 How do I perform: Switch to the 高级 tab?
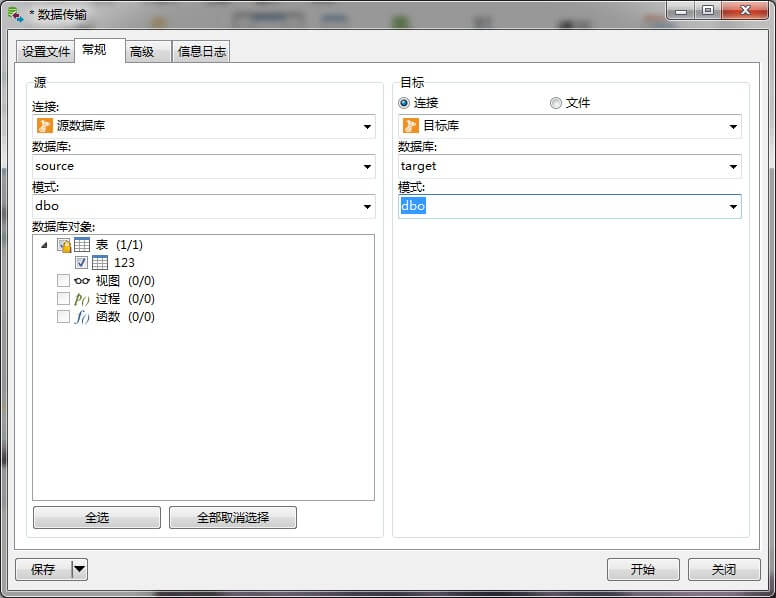point(142,52)
